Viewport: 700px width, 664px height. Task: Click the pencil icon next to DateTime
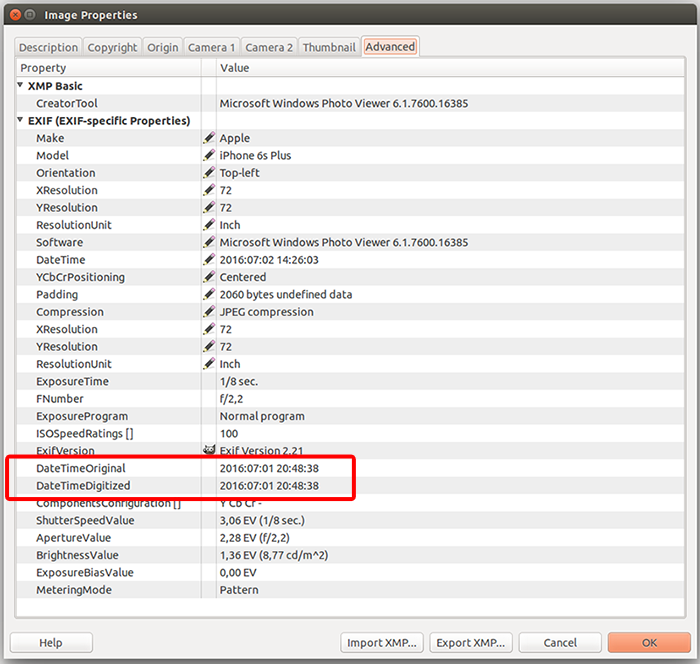click(x=209, y=260)
